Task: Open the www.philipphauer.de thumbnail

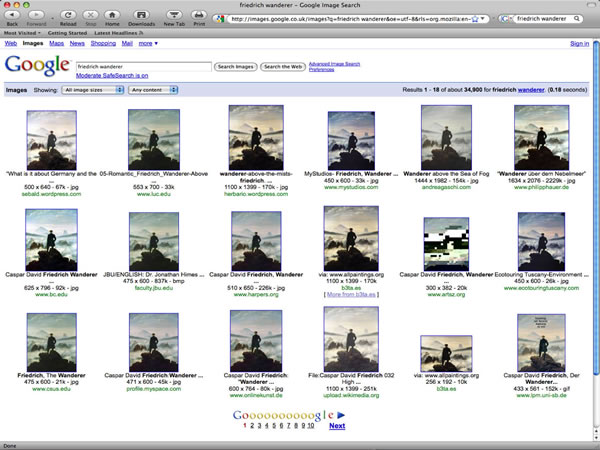Action: point(541,138)
